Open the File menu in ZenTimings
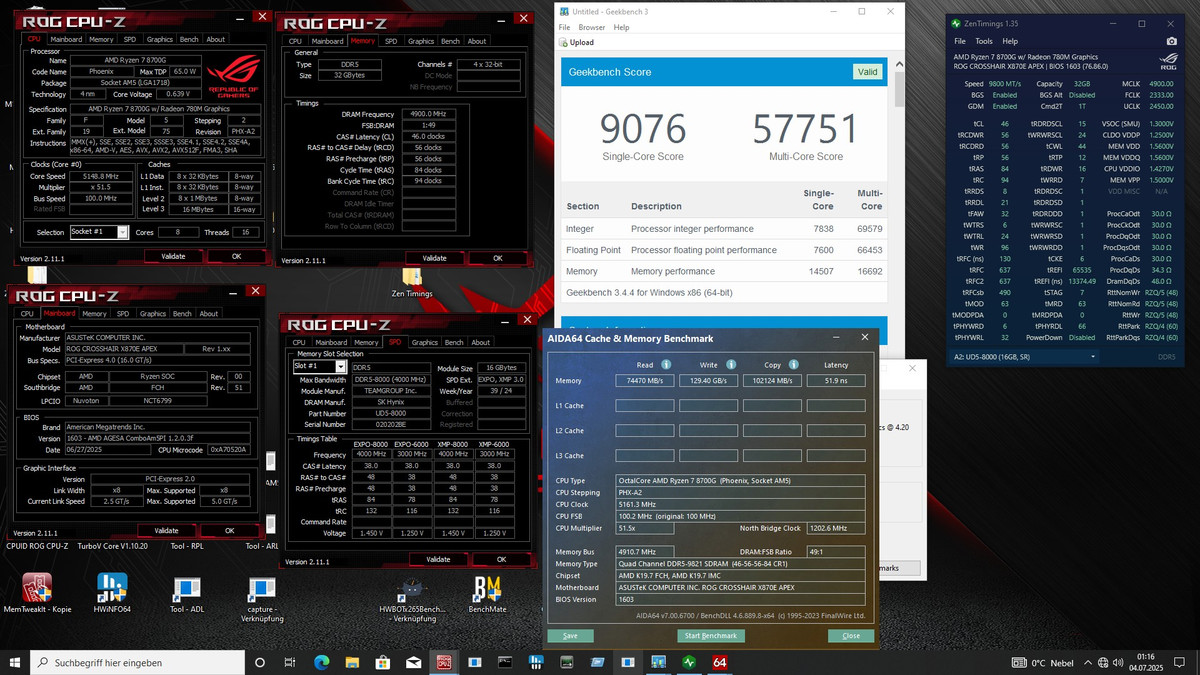Viewport: 1200px width, 675px height. (x=960, y=41)
